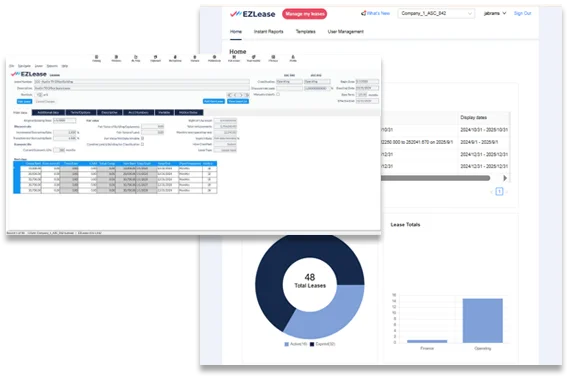Click the Manage my leases button
The height and width of the screenshot is (381, 571).
point(304,14)
